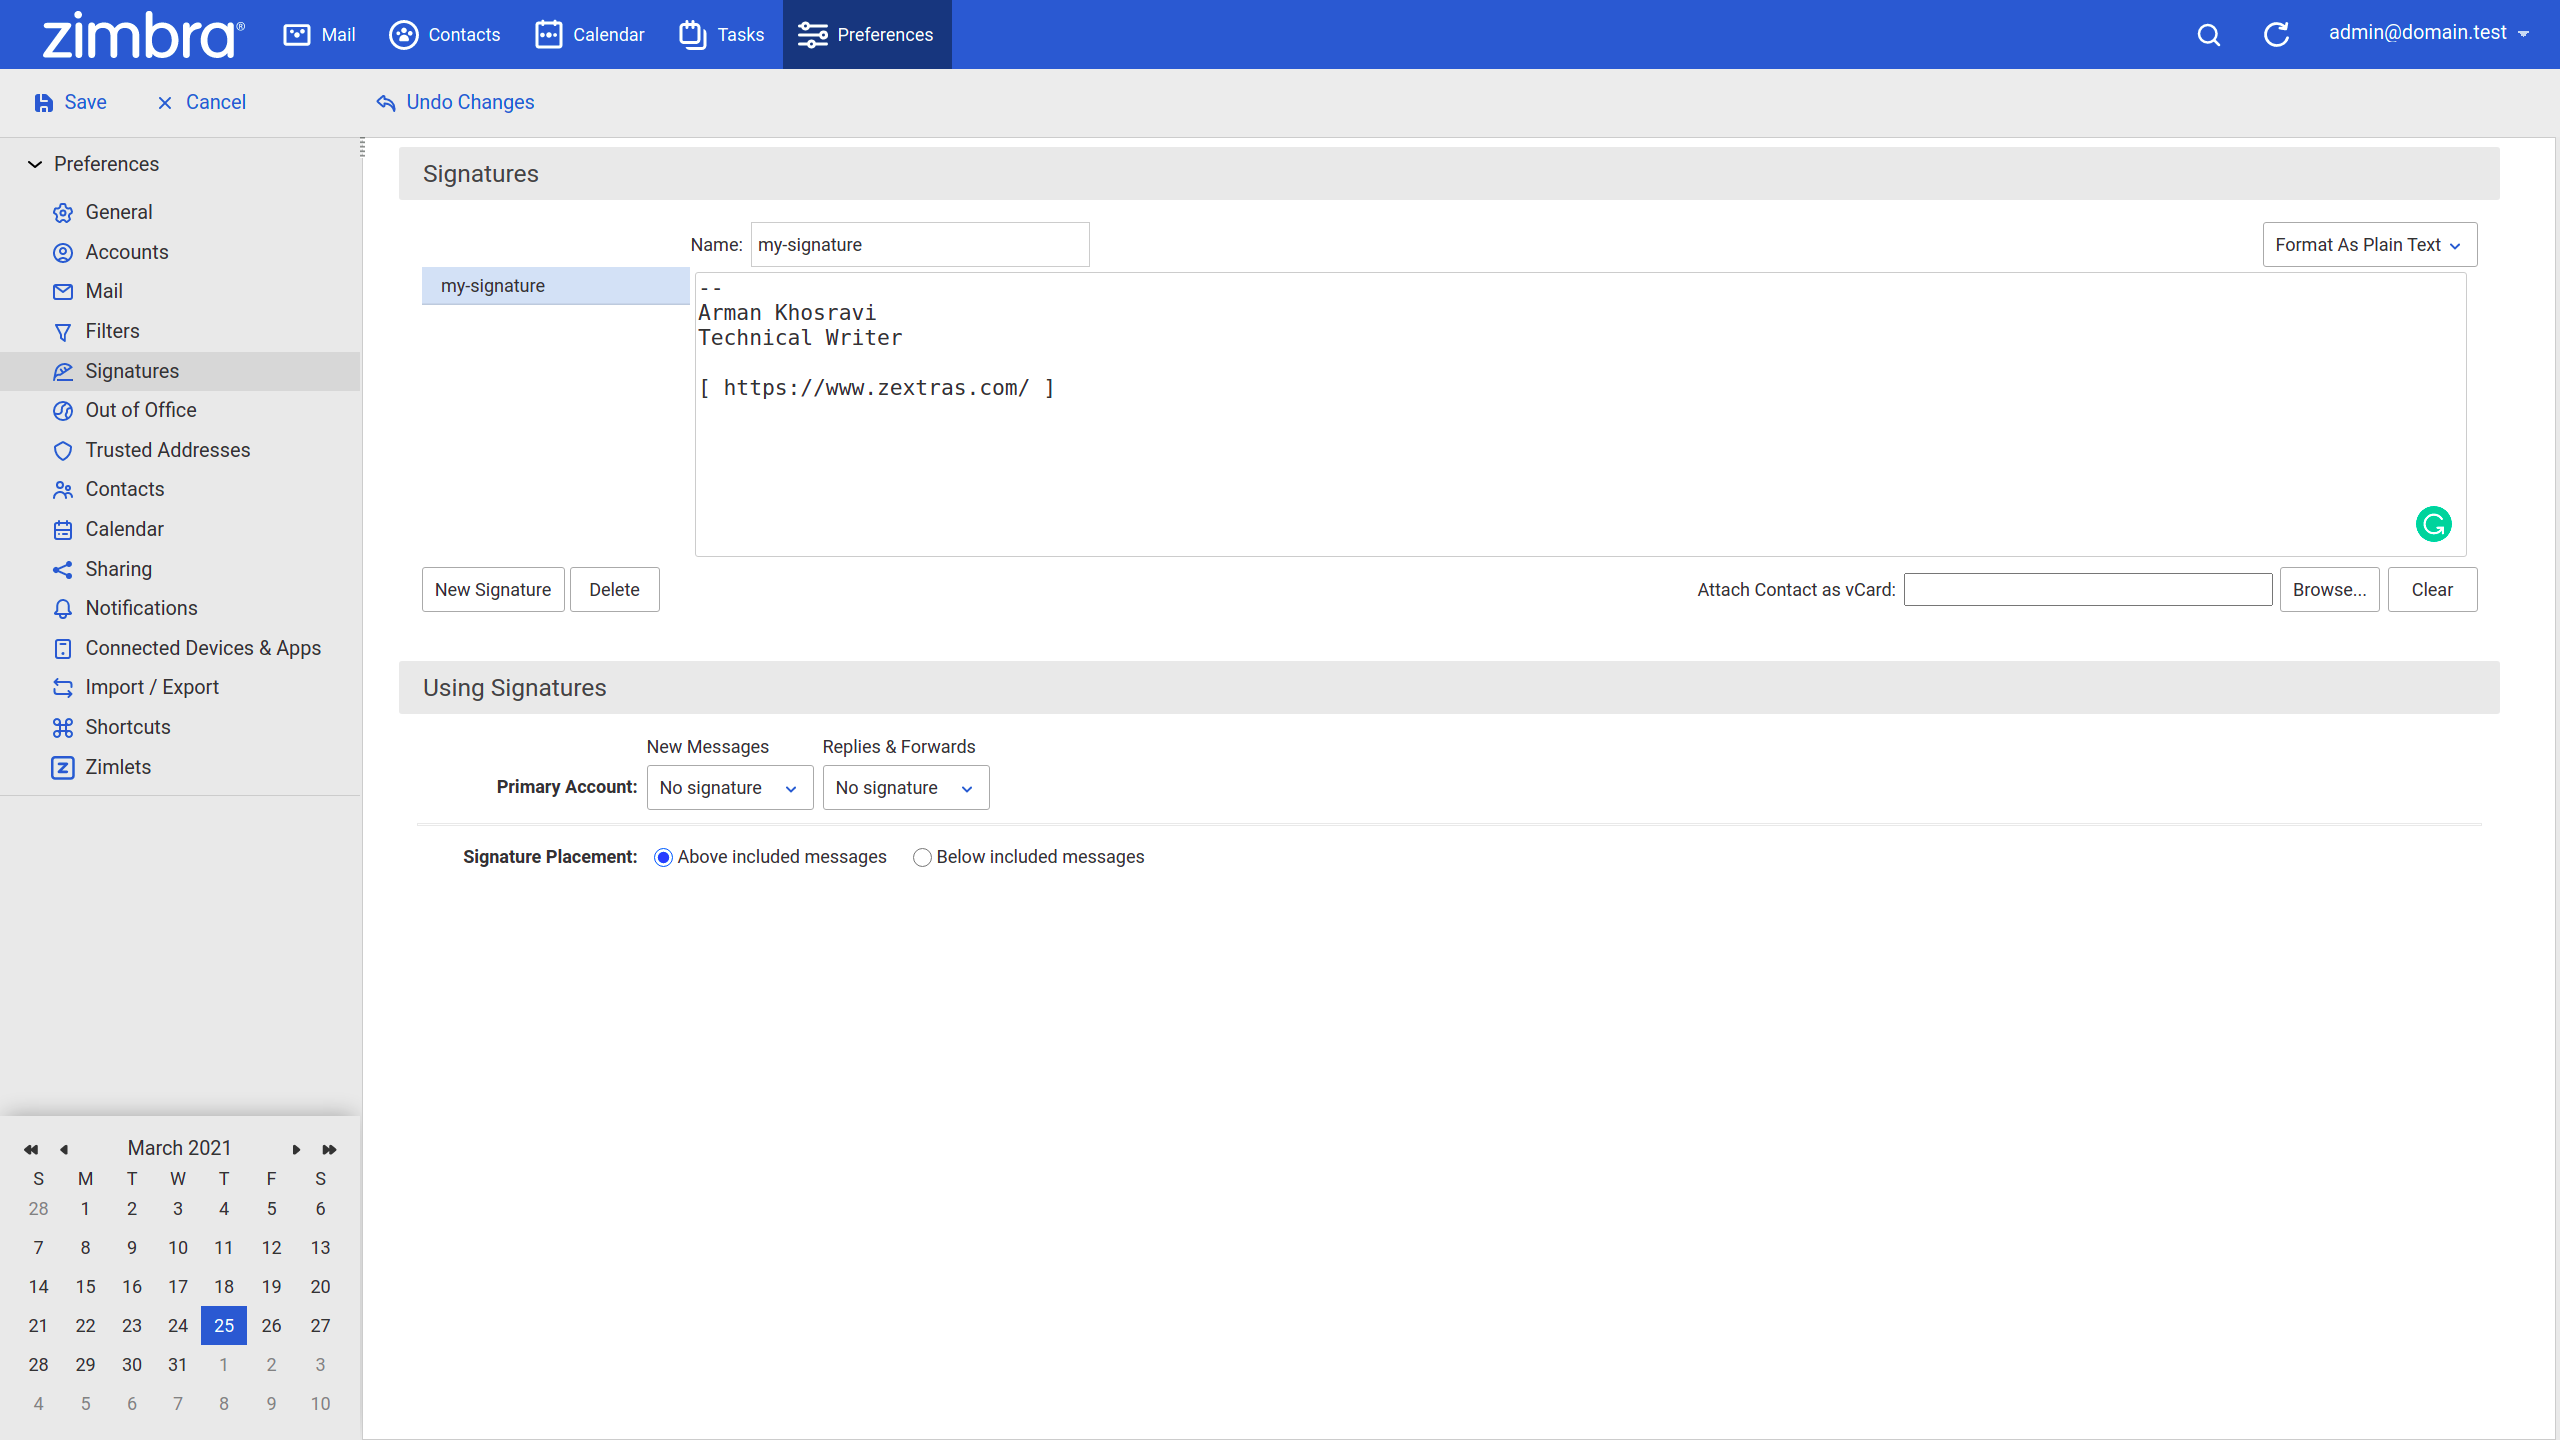This screenshot has height=1440, width=2560.
Task: Click Notifications in sidebar menu
Action: click(141, 608)
